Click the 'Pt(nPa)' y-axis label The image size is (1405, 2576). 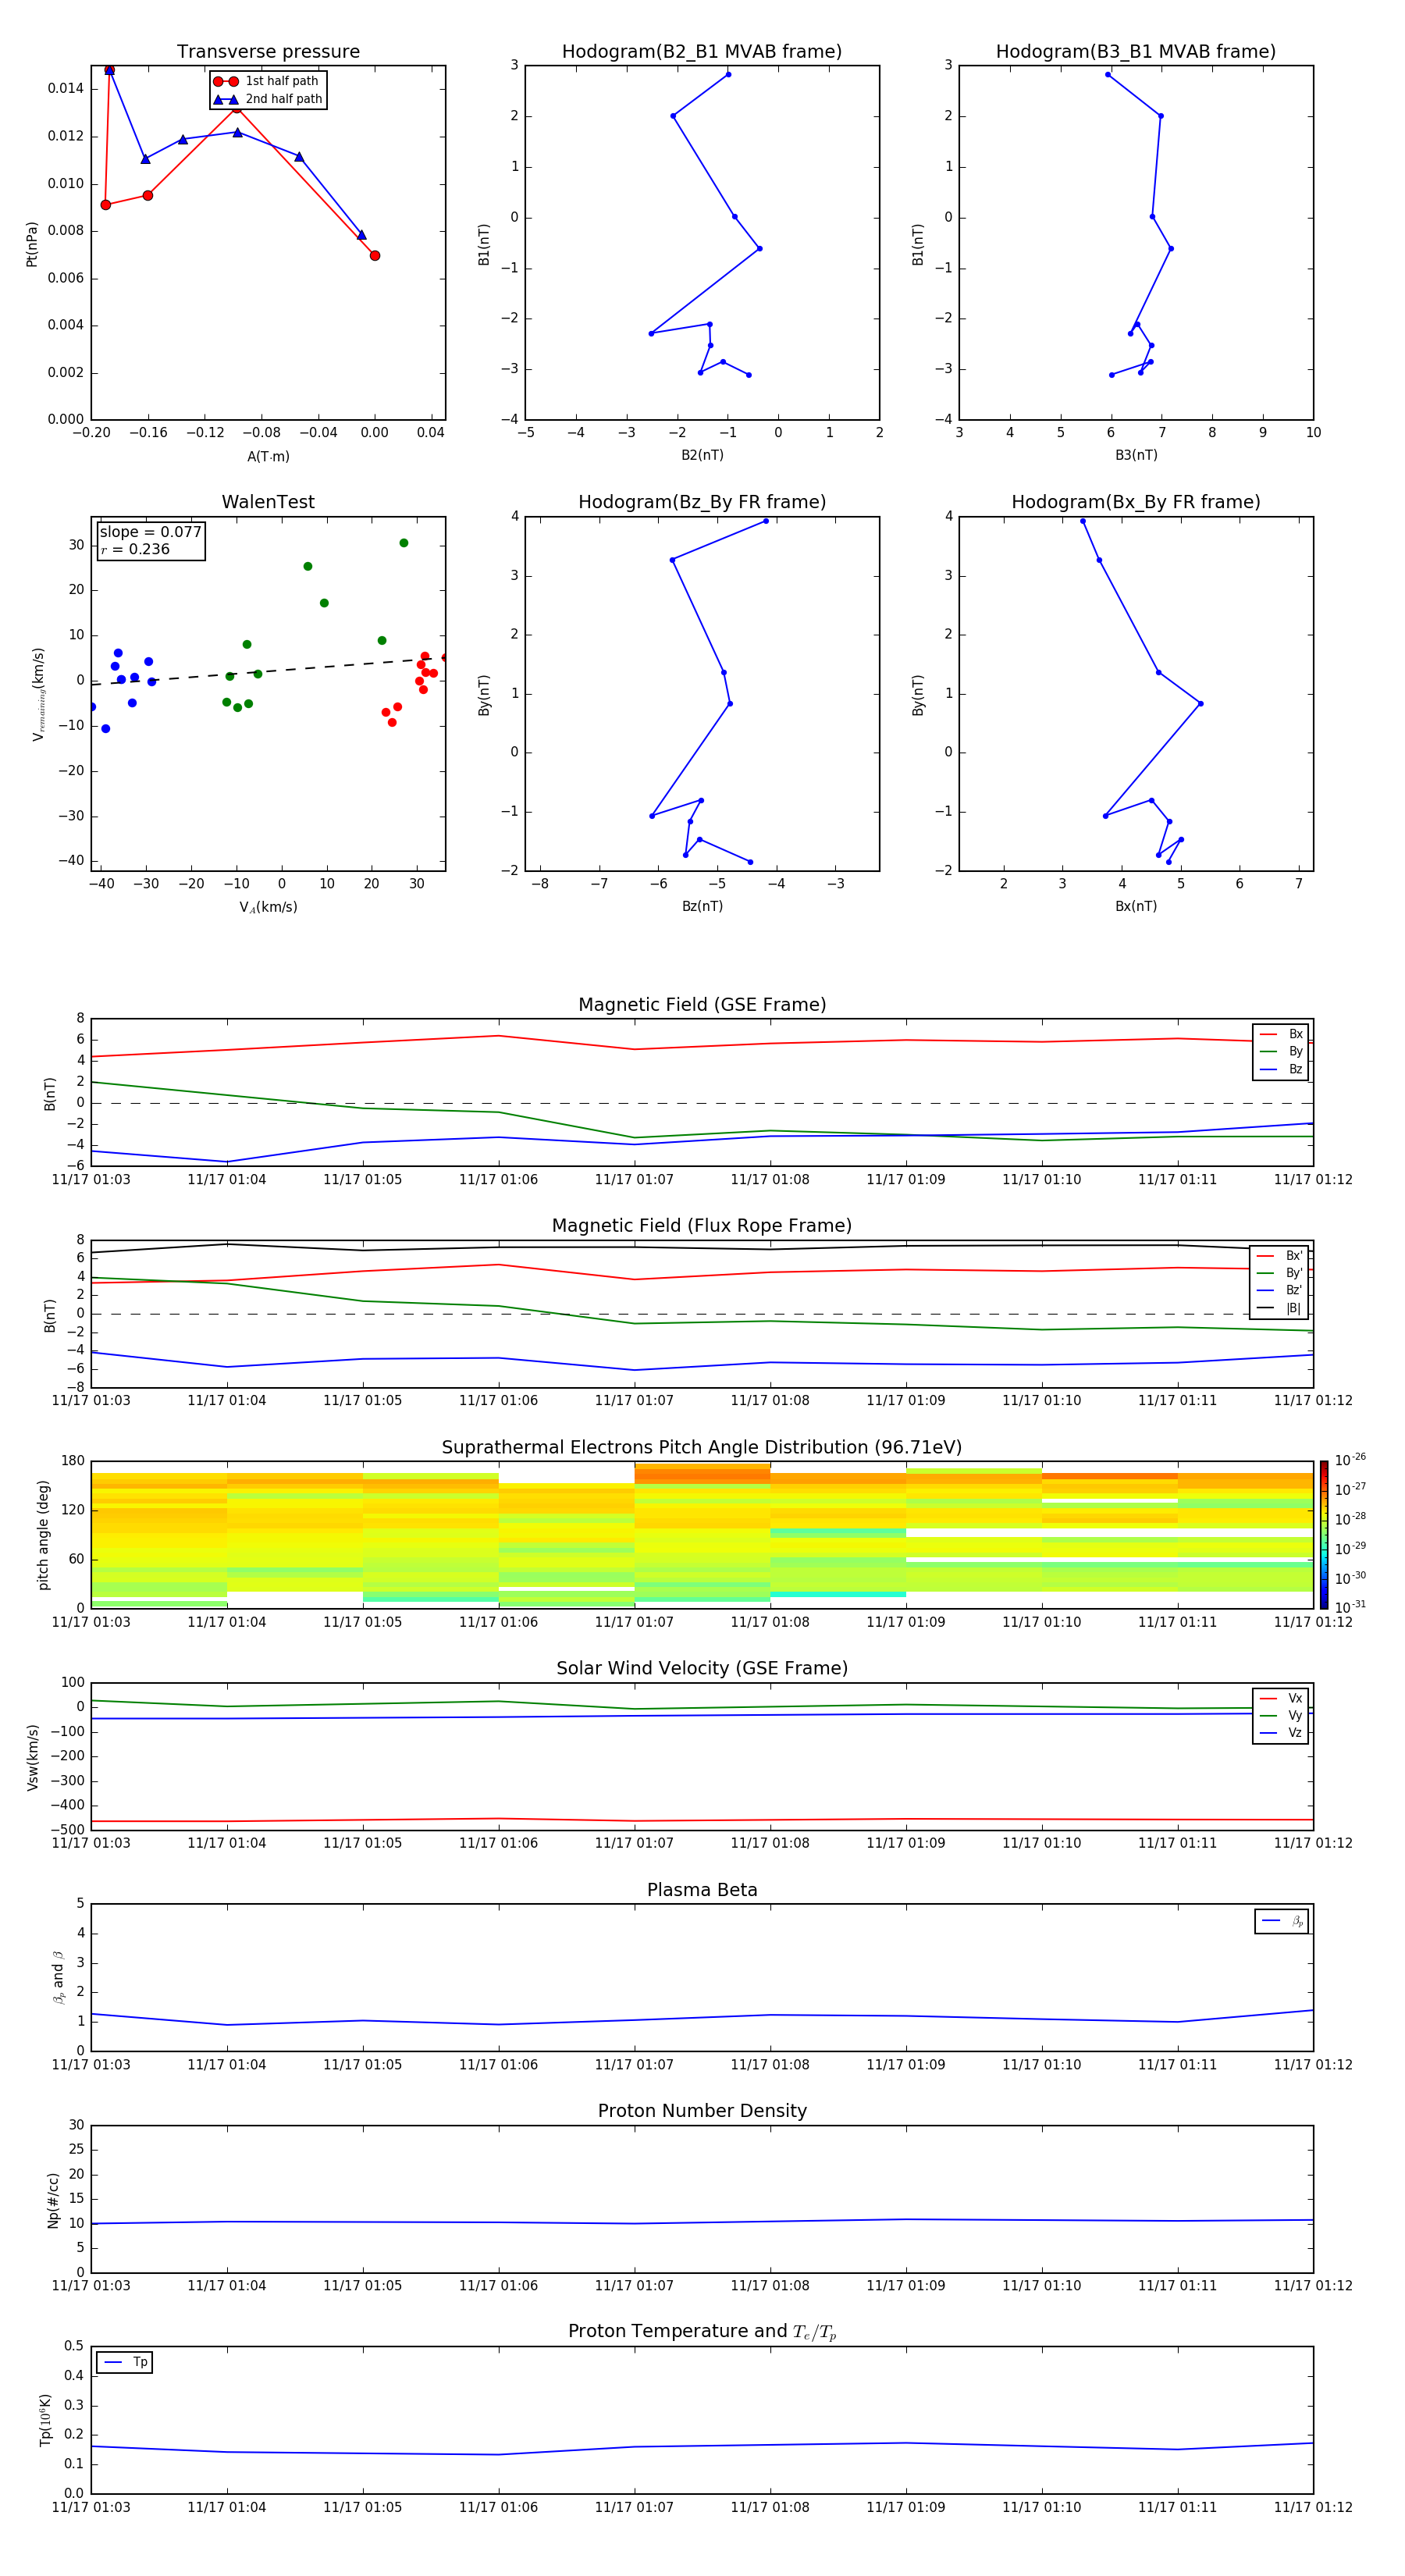tap(32, 243)
